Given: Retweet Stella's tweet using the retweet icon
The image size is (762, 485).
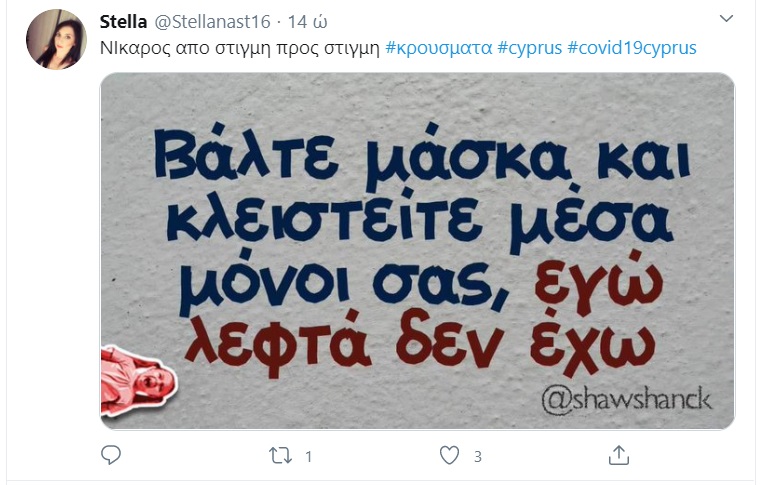Looking at the screenshot, I should [x=280, y=456].
